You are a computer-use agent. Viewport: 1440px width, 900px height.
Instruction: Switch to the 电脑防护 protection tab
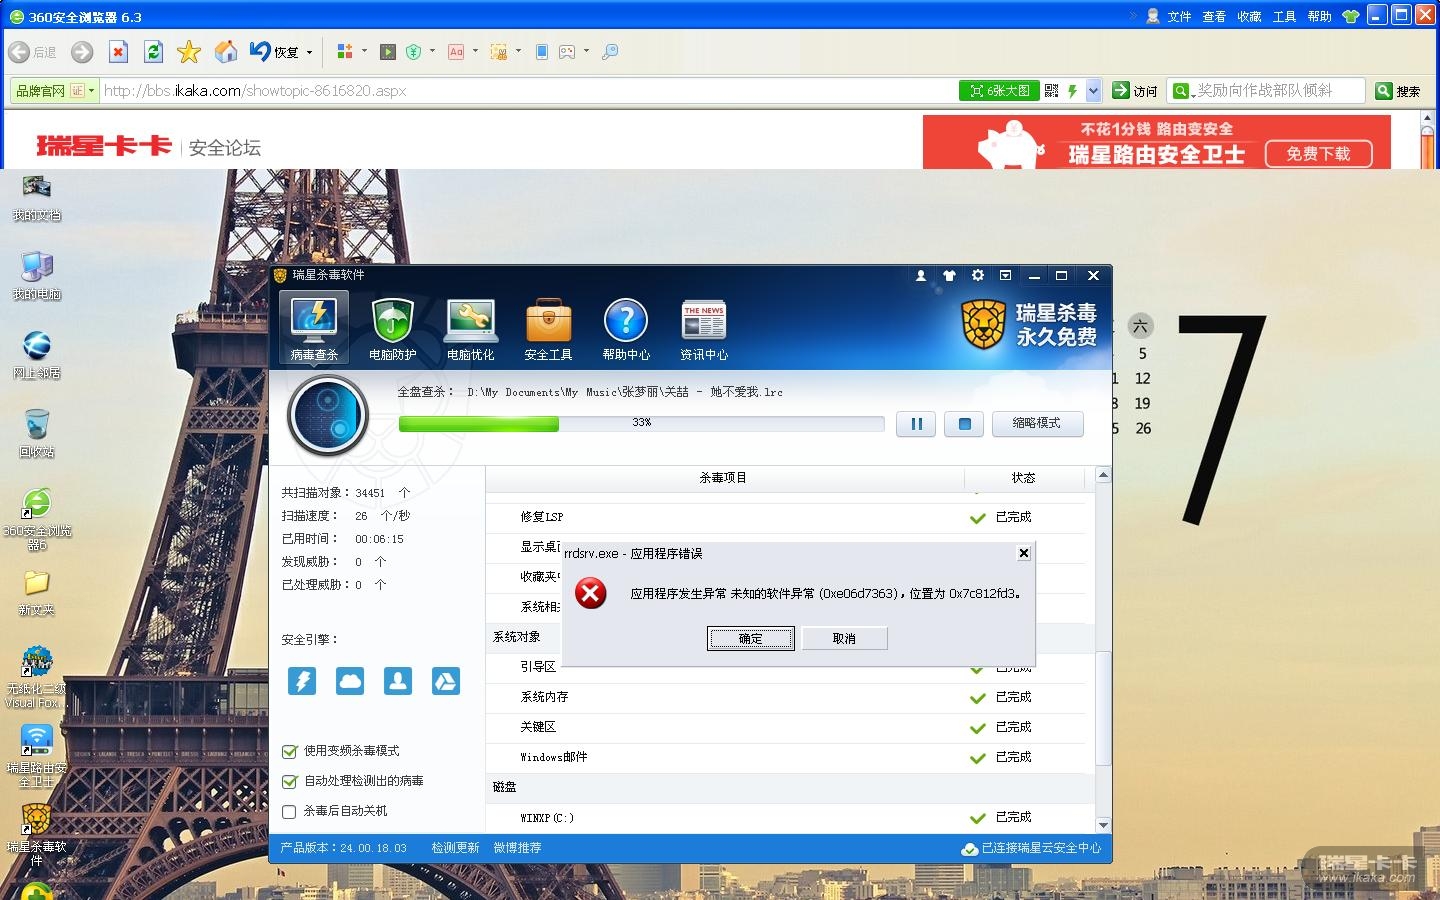click(x=392, y=328)
